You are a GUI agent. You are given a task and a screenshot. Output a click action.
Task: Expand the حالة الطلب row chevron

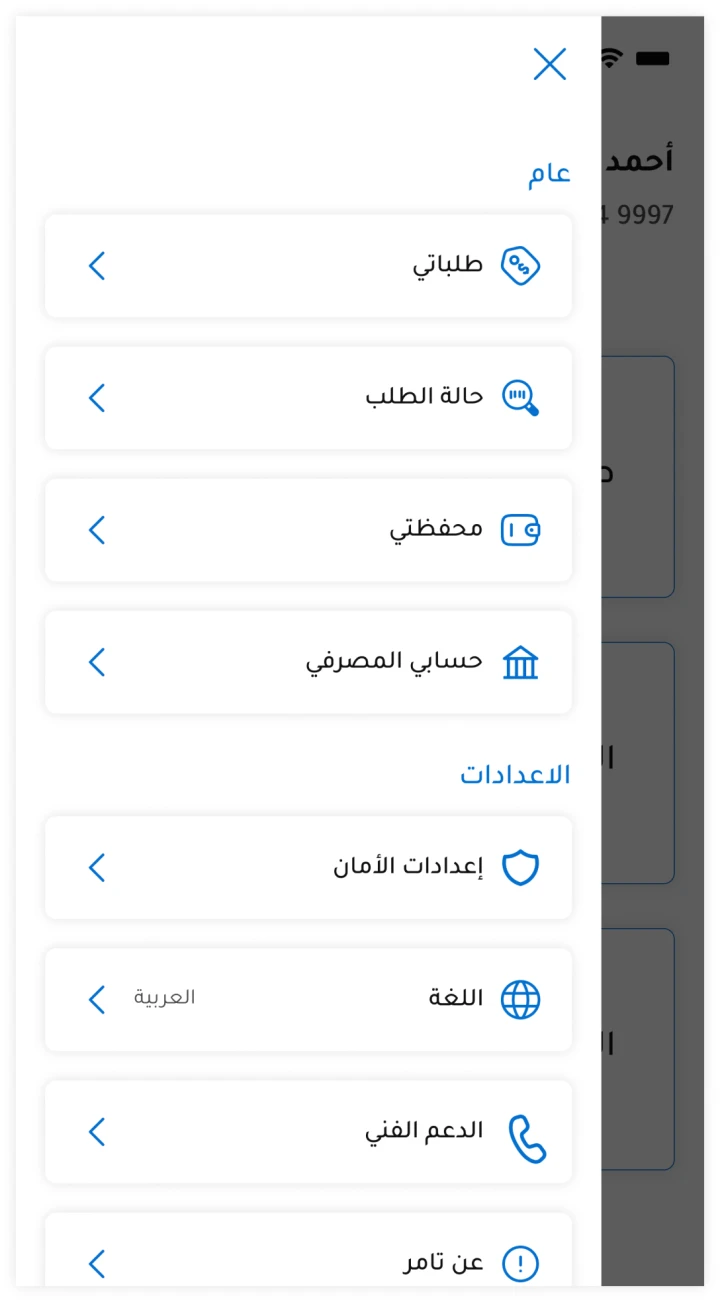pyautogui.click(x=97, y=398)
